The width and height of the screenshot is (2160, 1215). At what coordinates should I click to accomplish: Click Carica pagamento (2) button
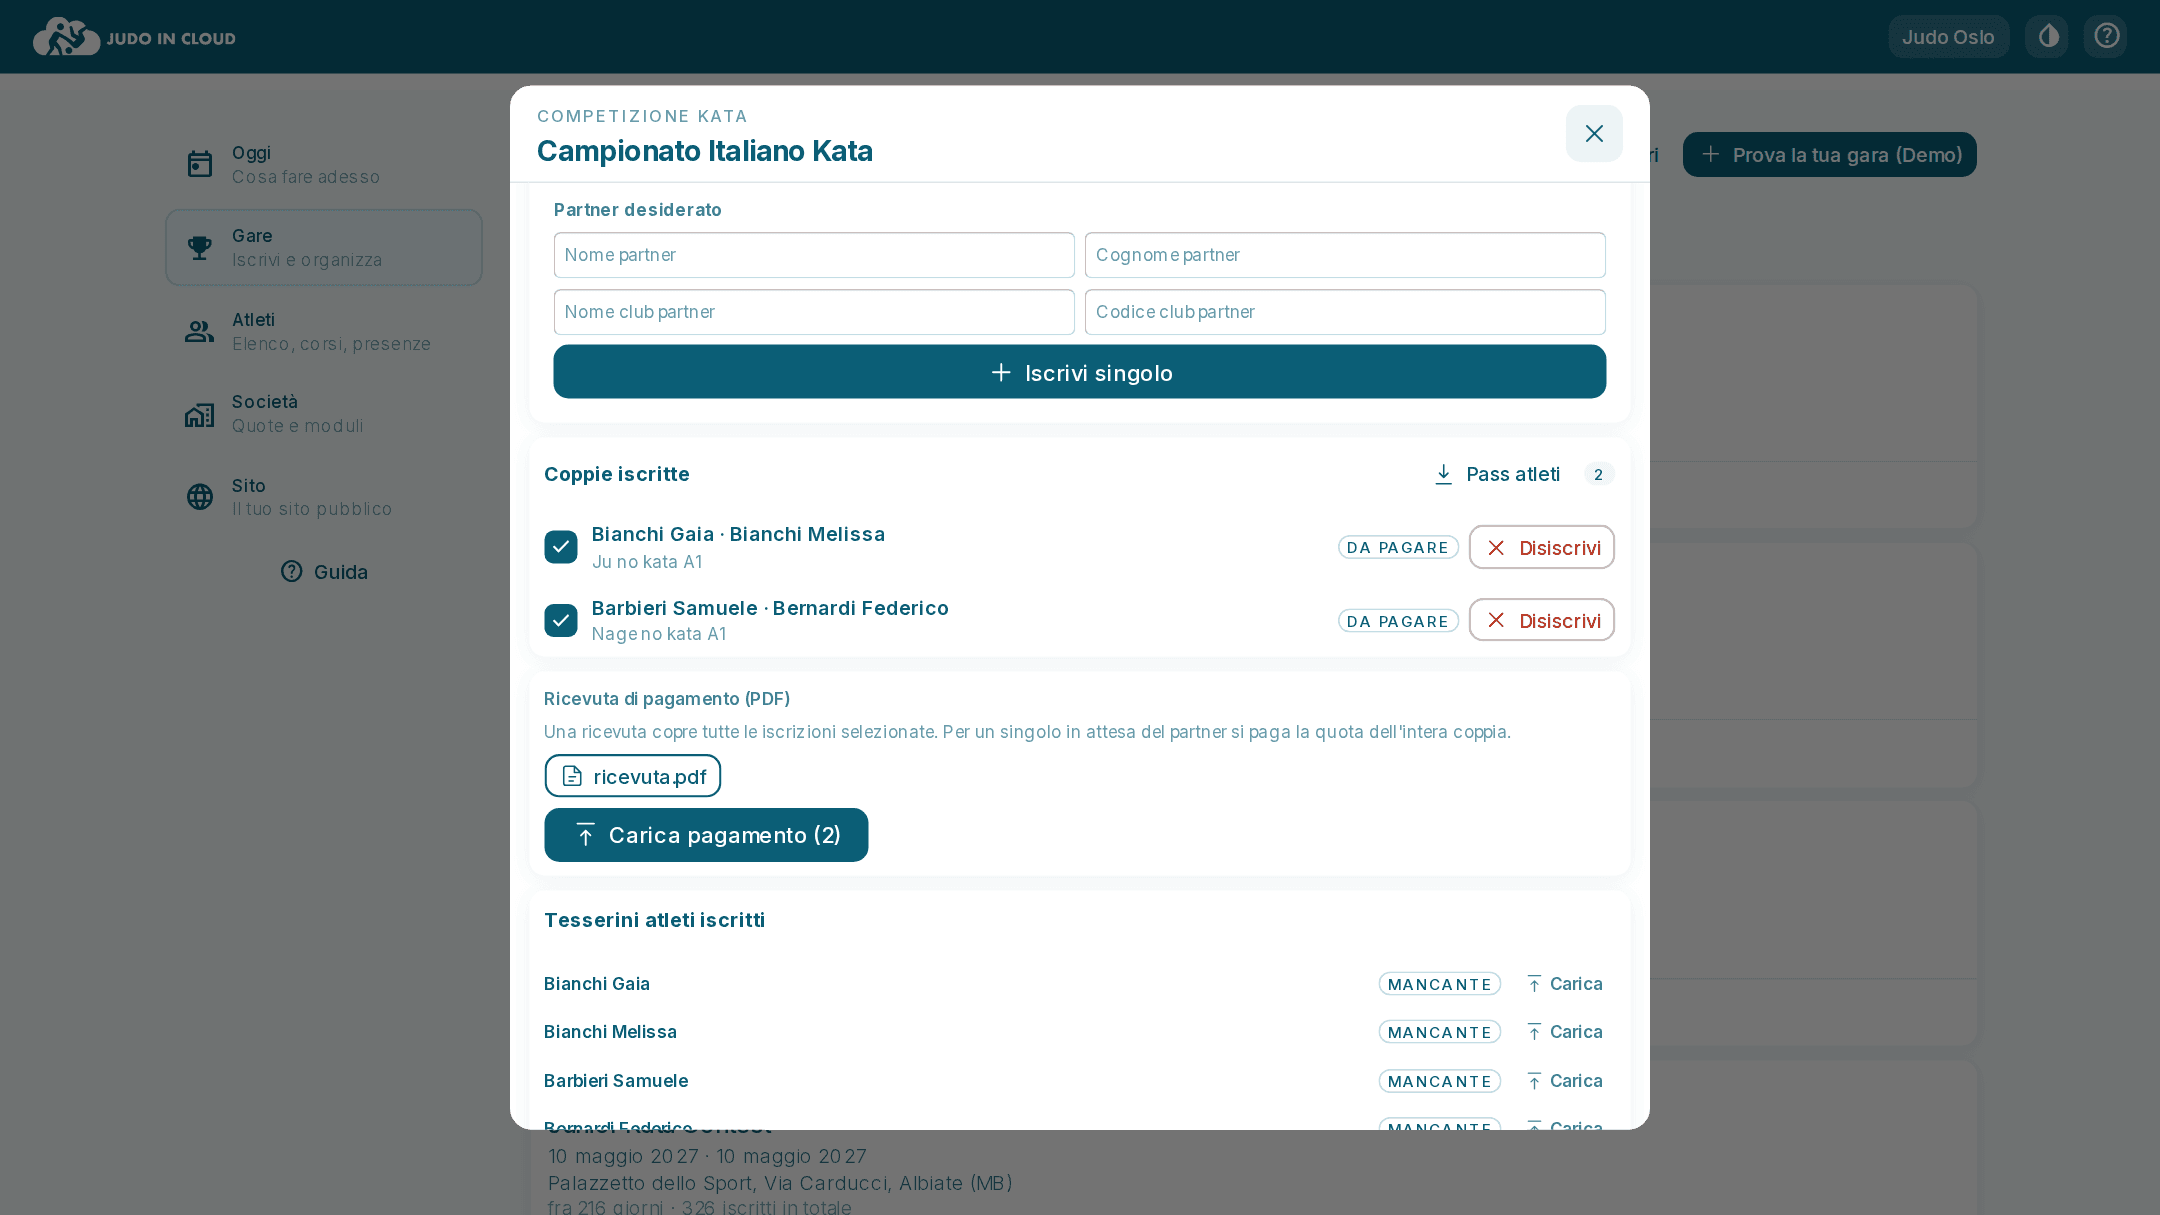[x=706, y=835]
